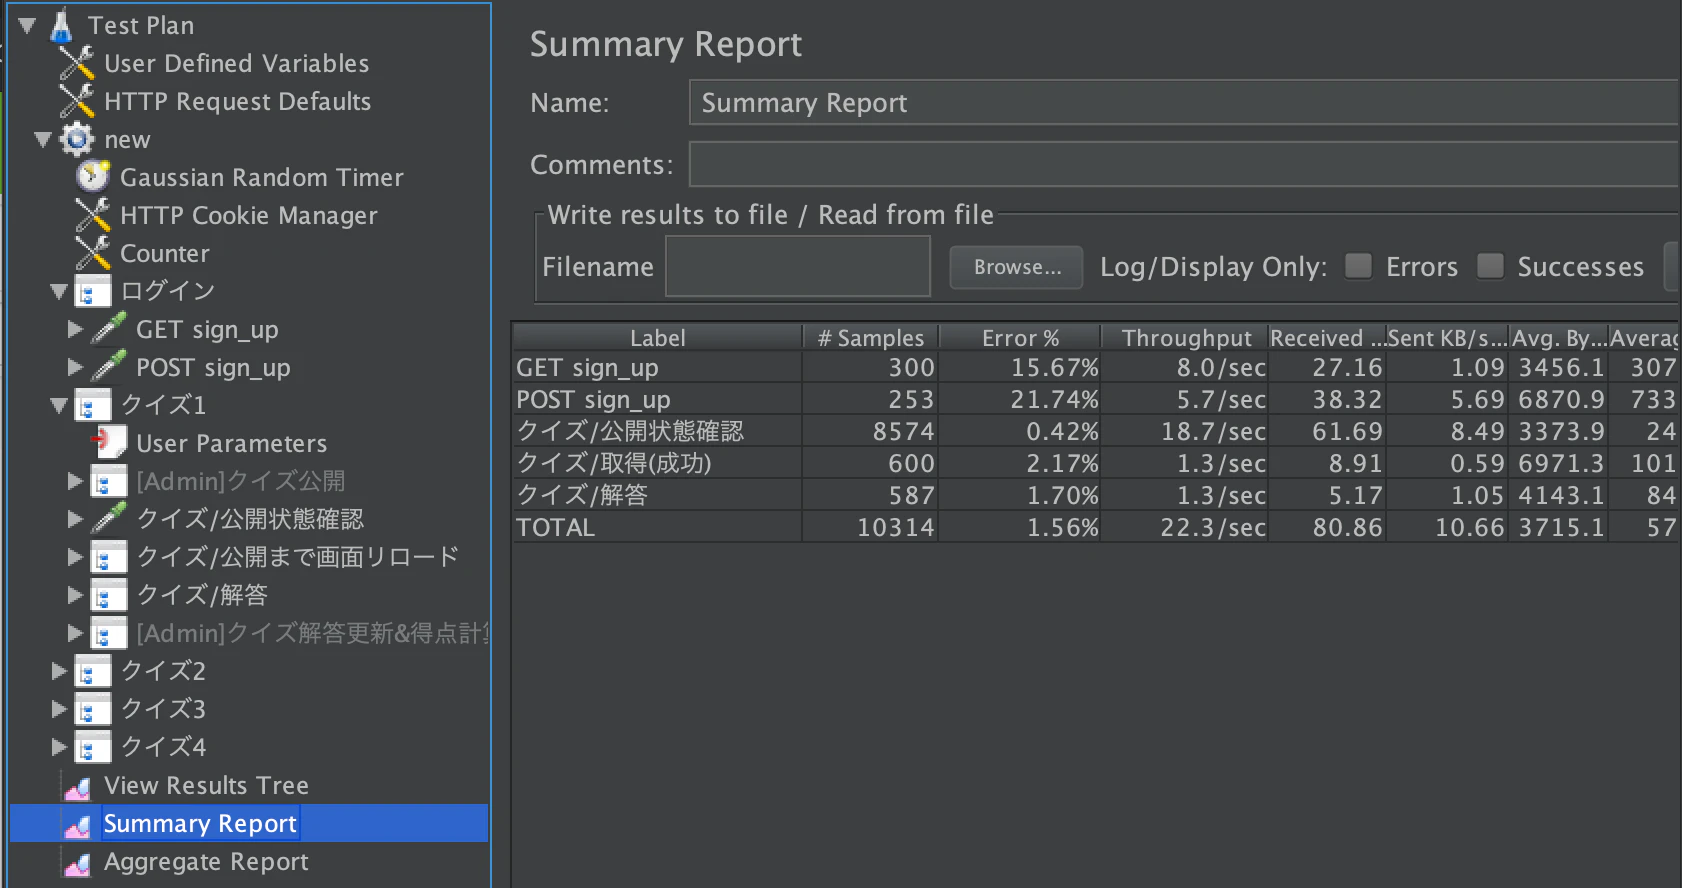Sort table by Avg. Bytes column header
Viewport: 1682px width, 888px height.
(x=1558, y=338)
